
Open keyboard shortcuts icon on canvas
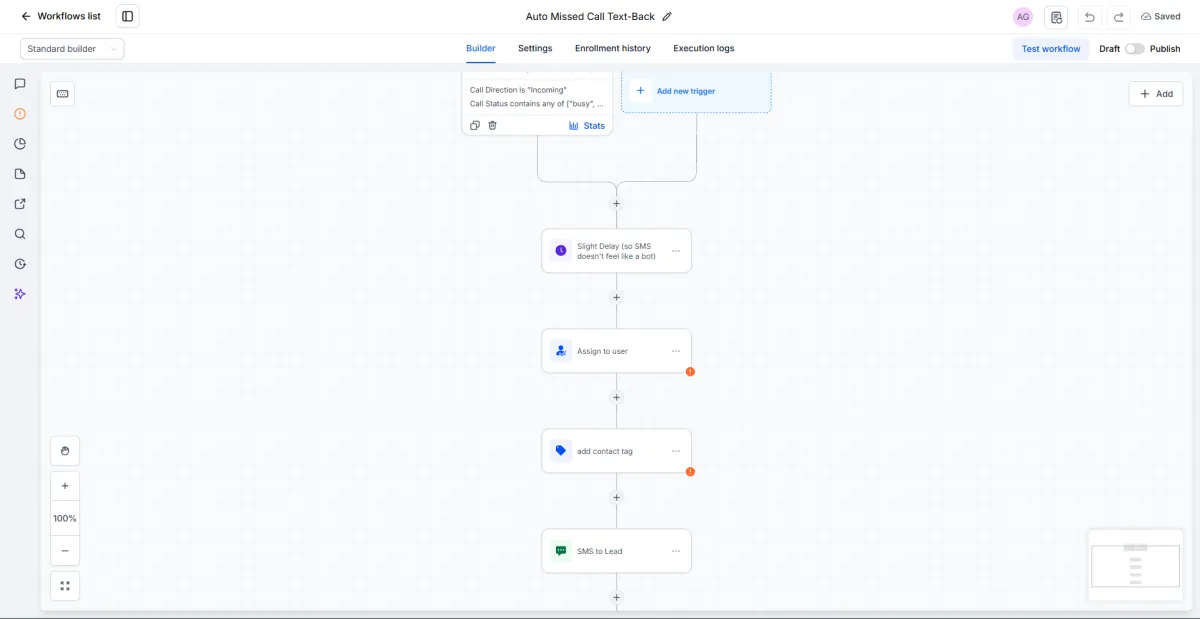point(62,93)
